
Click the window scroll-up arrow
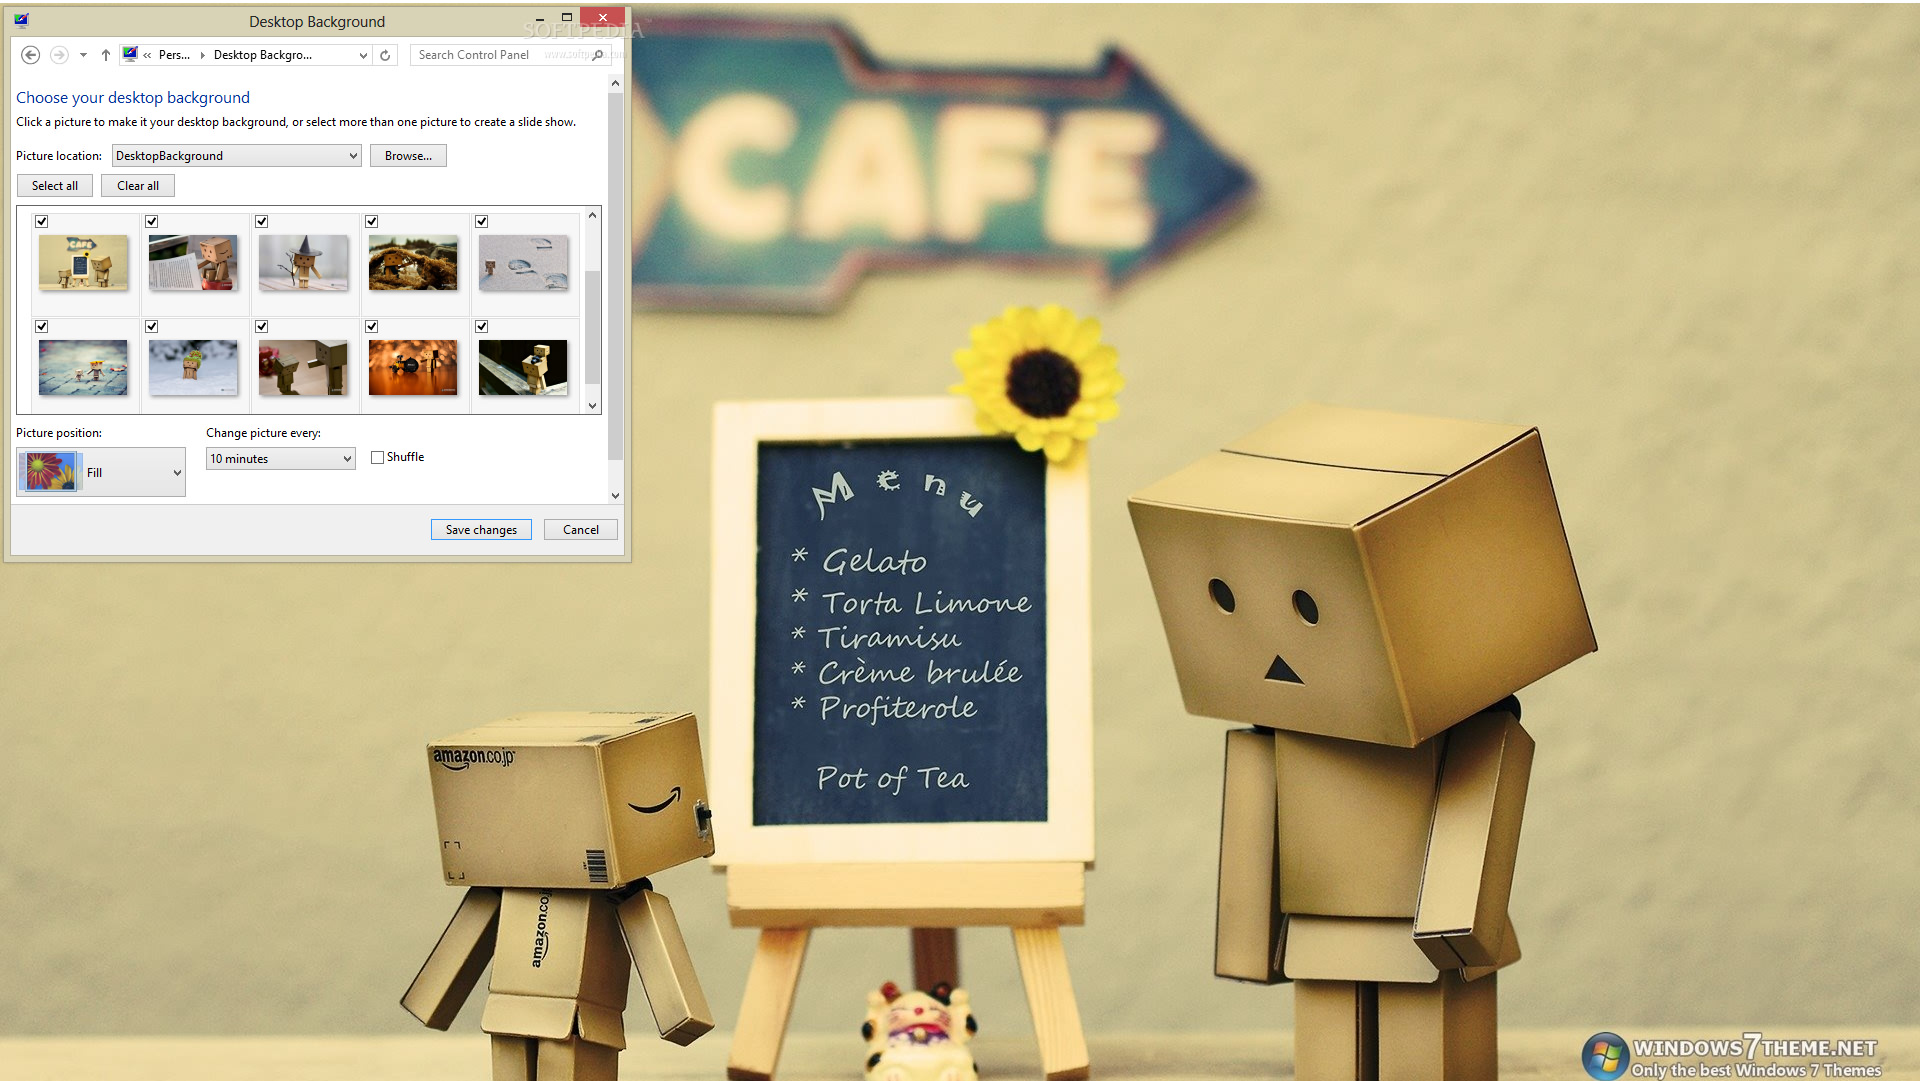(x=615, y=84)
